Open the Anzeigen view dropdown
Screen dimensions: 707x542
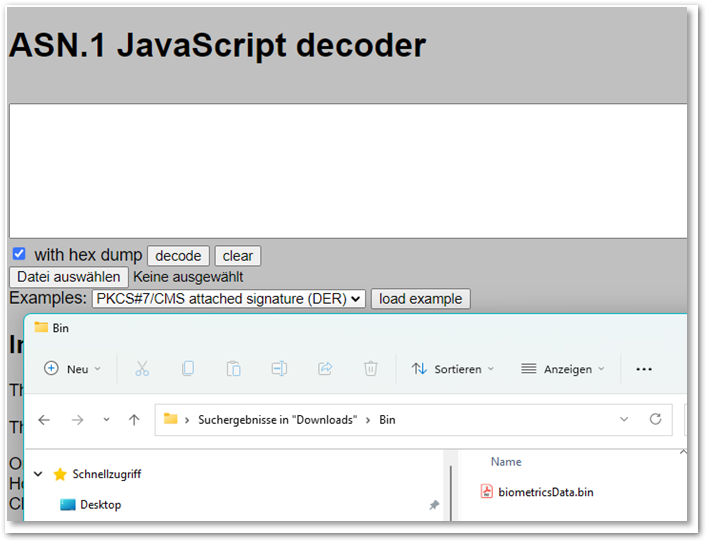(x=563, y=369)
